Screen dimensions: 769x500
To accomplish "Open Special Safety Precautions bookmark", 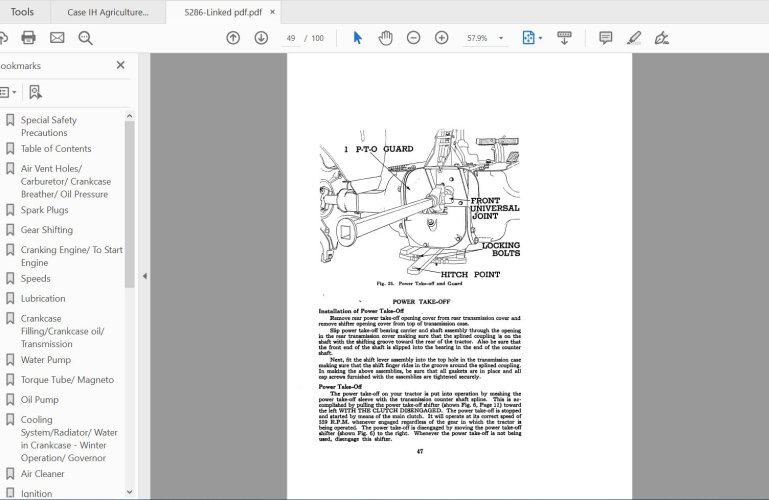I will [x=49, y=126].
